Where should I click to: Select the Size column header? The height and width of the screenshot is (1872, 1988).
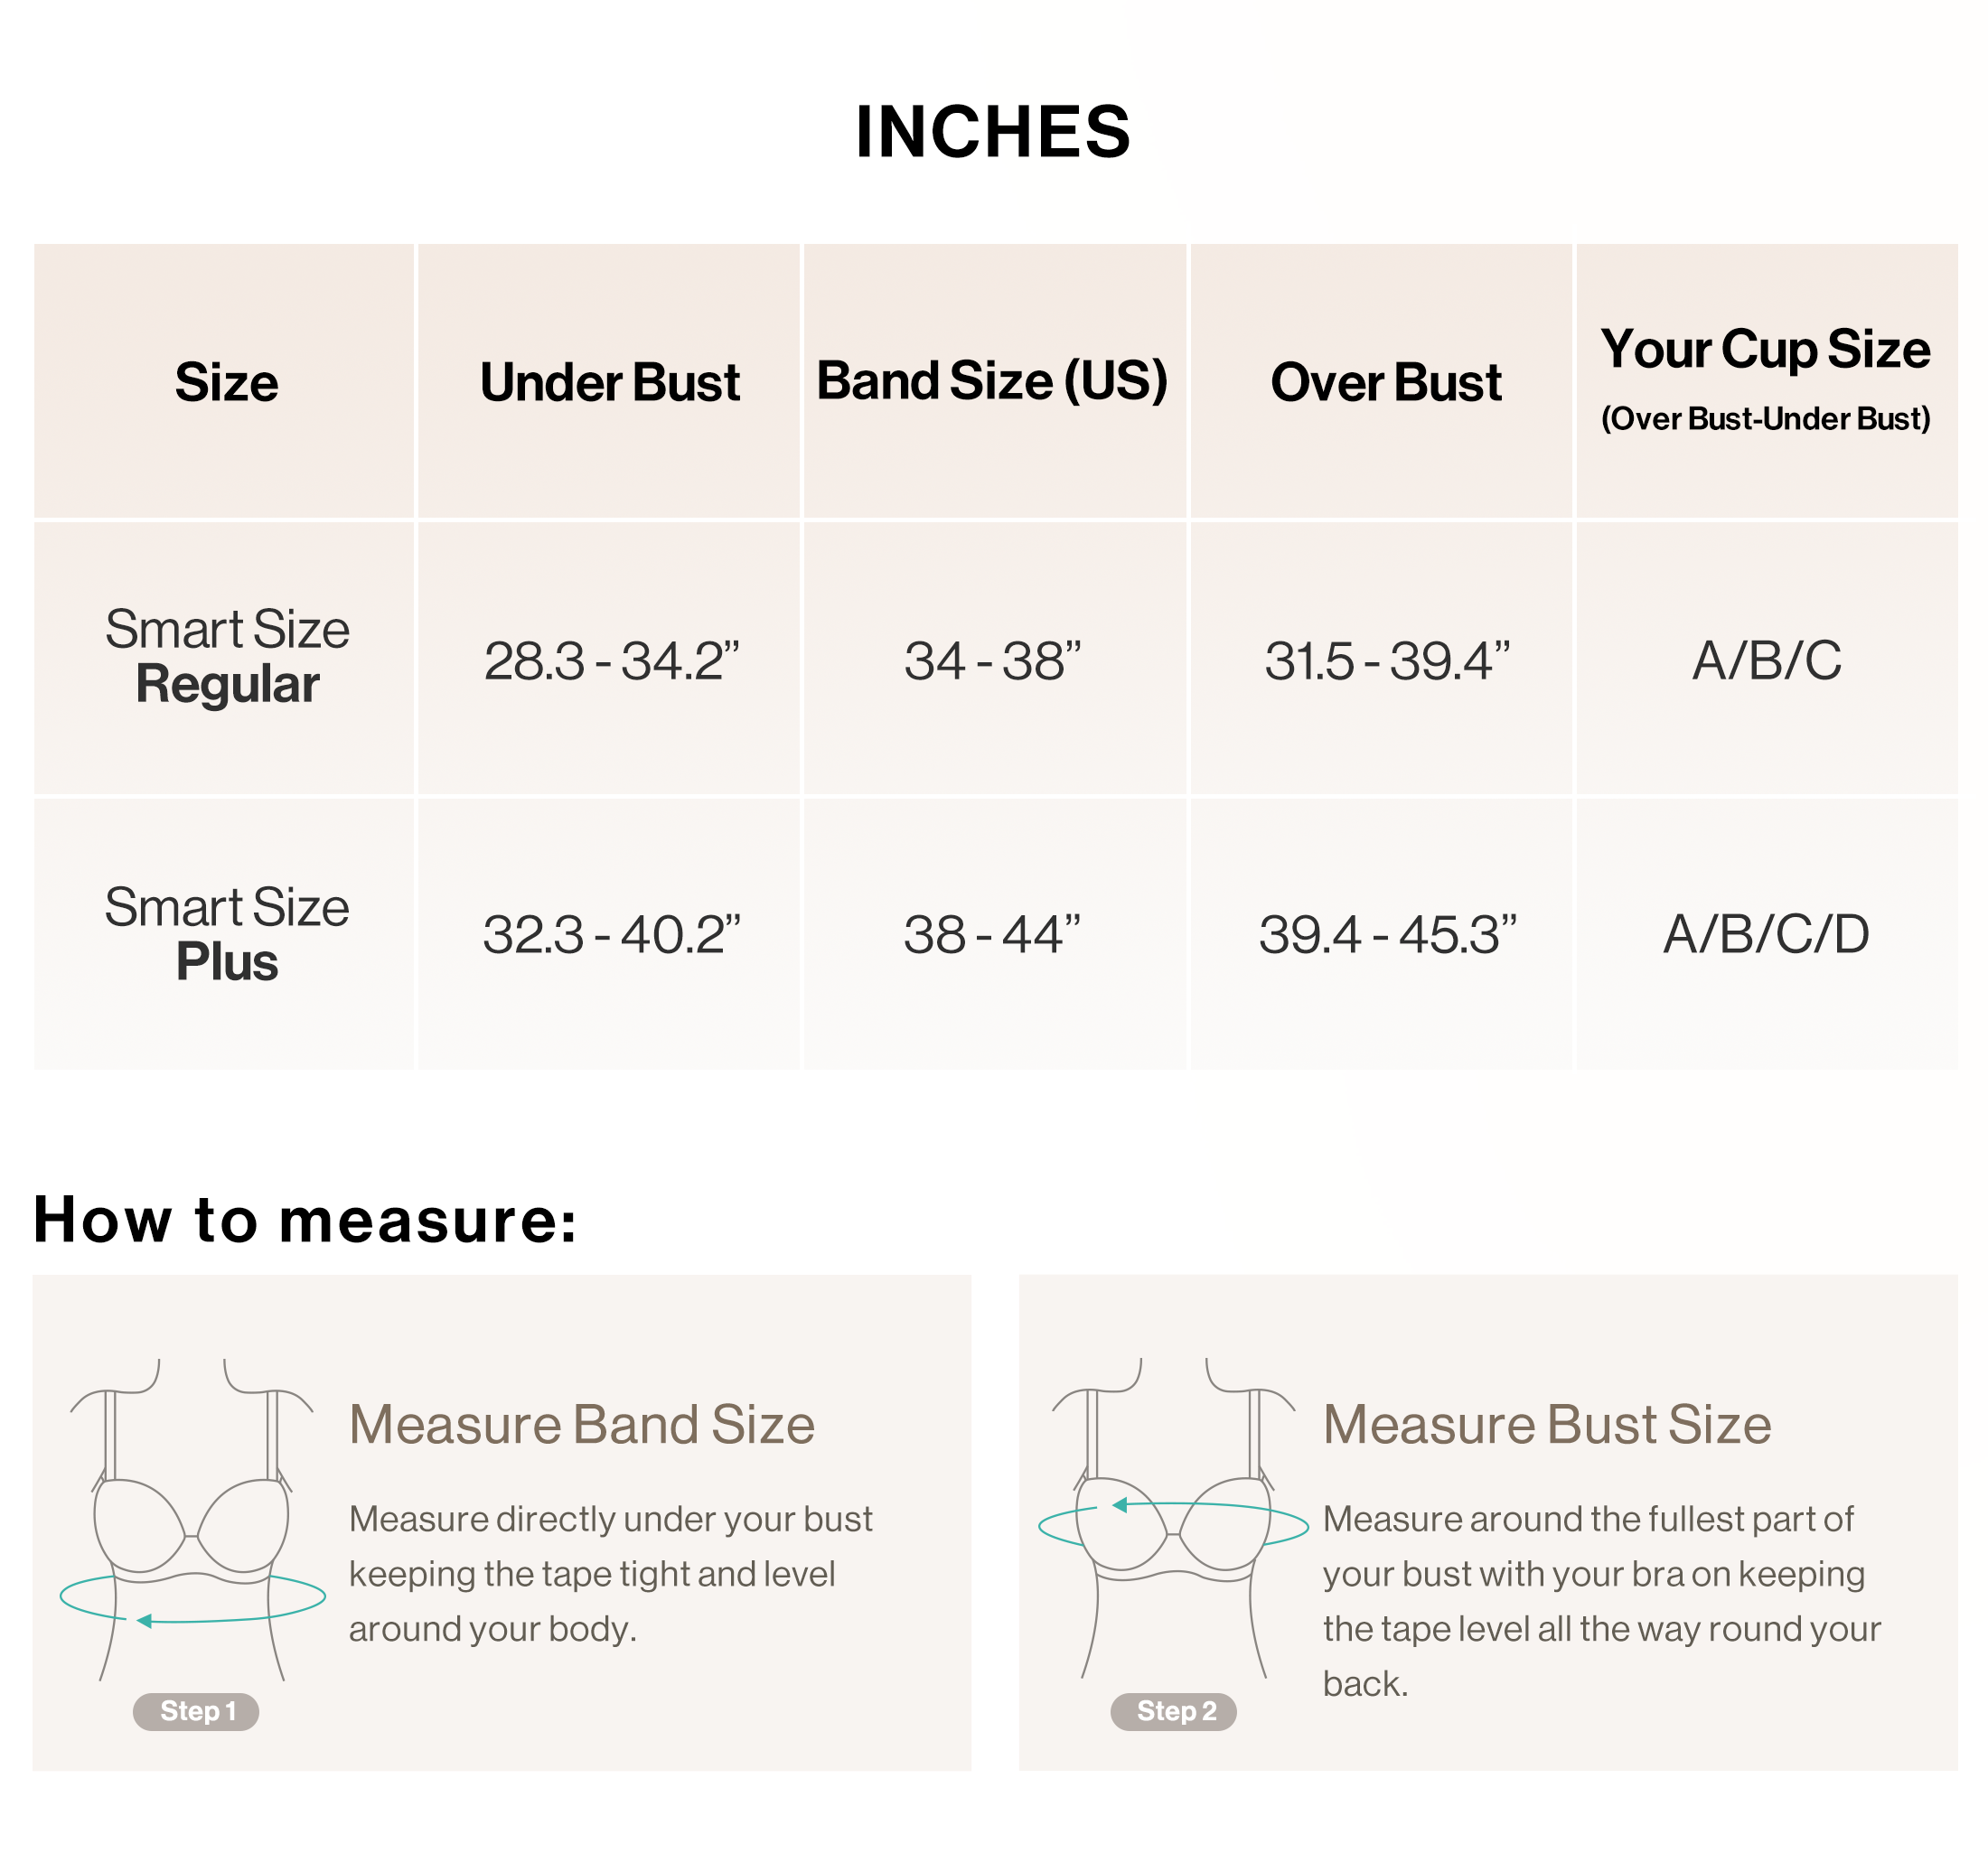click(226, 382)
